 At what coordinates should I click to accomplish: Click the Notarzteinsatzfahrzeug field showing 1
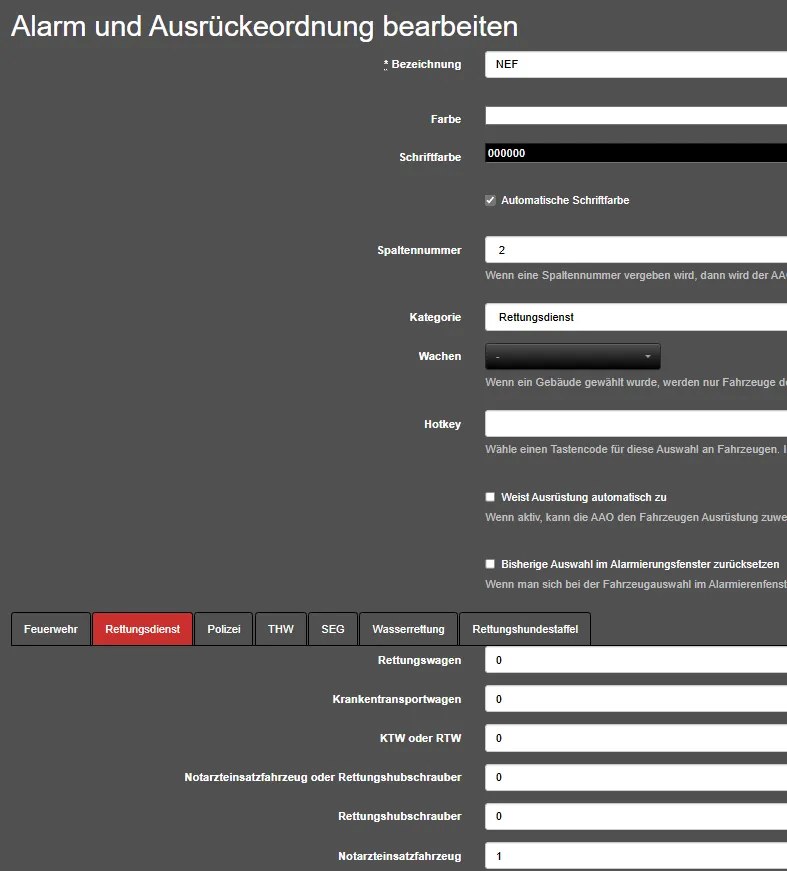(x=635, y=856)
